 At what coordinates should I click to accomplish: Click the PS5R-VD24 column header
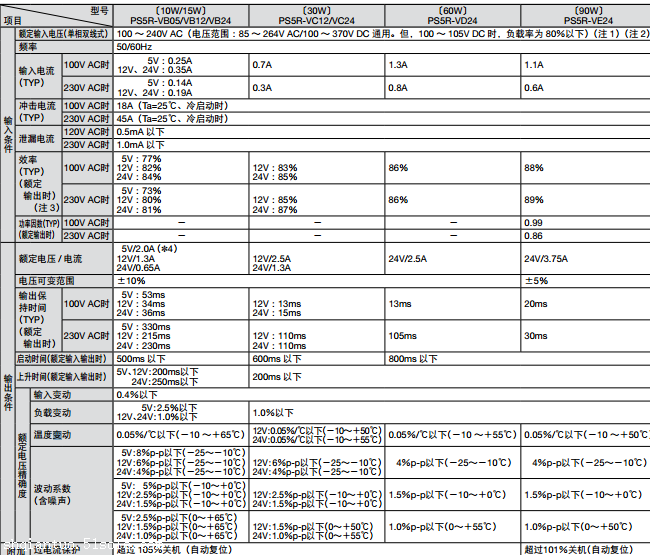pyautogui.click(x=452, y=16)
